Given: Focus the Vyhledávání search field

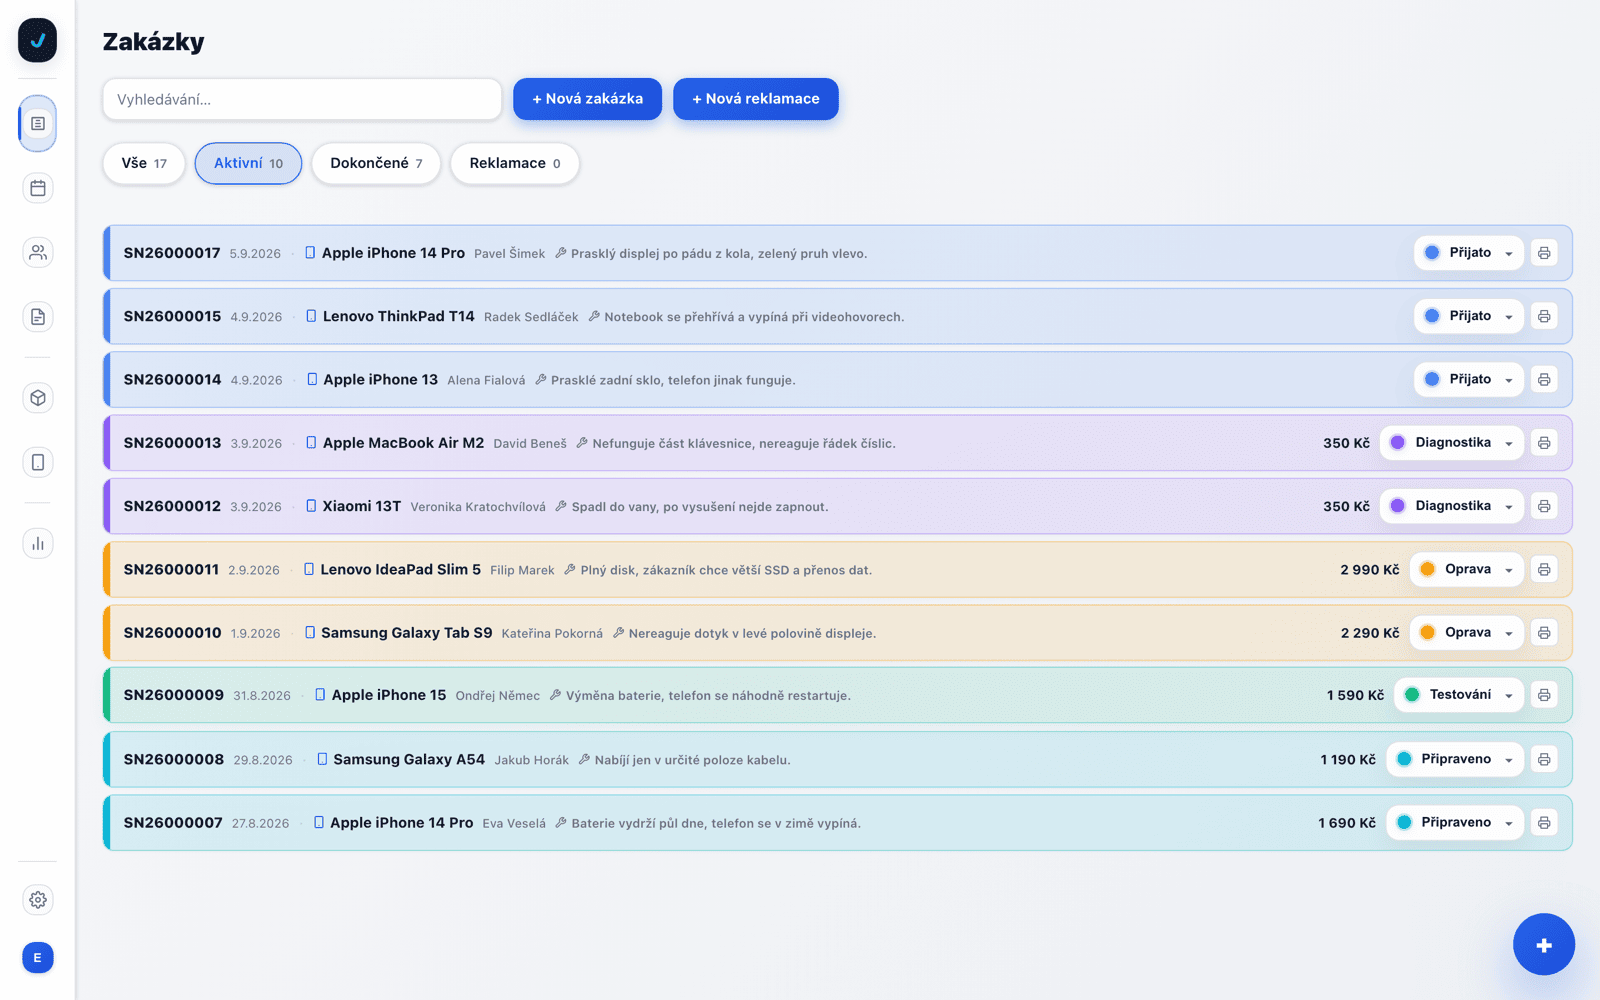Looking at the screenshot, I should [x=302, y=99].
